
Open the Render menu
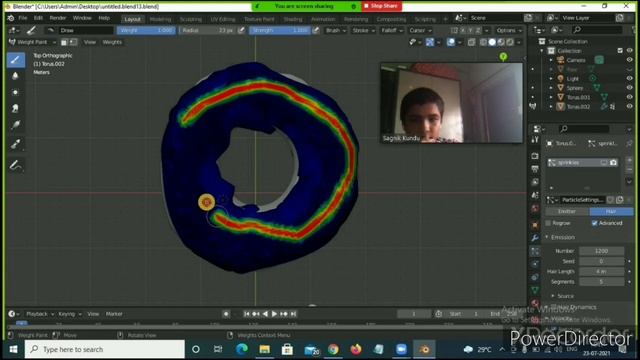click(x=58, y=18)
